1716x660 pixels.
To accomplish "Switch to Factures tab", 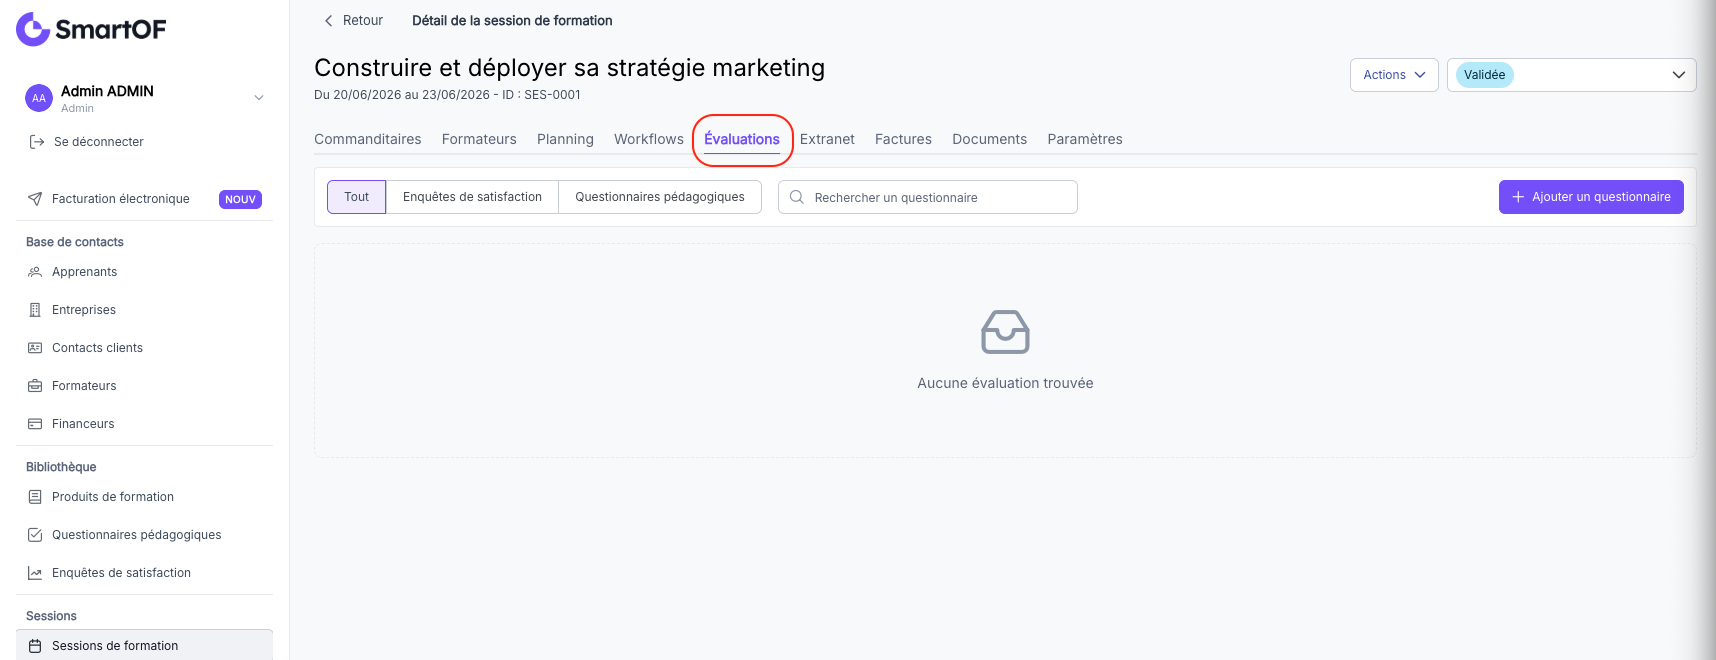I will (x=903, y=139).
